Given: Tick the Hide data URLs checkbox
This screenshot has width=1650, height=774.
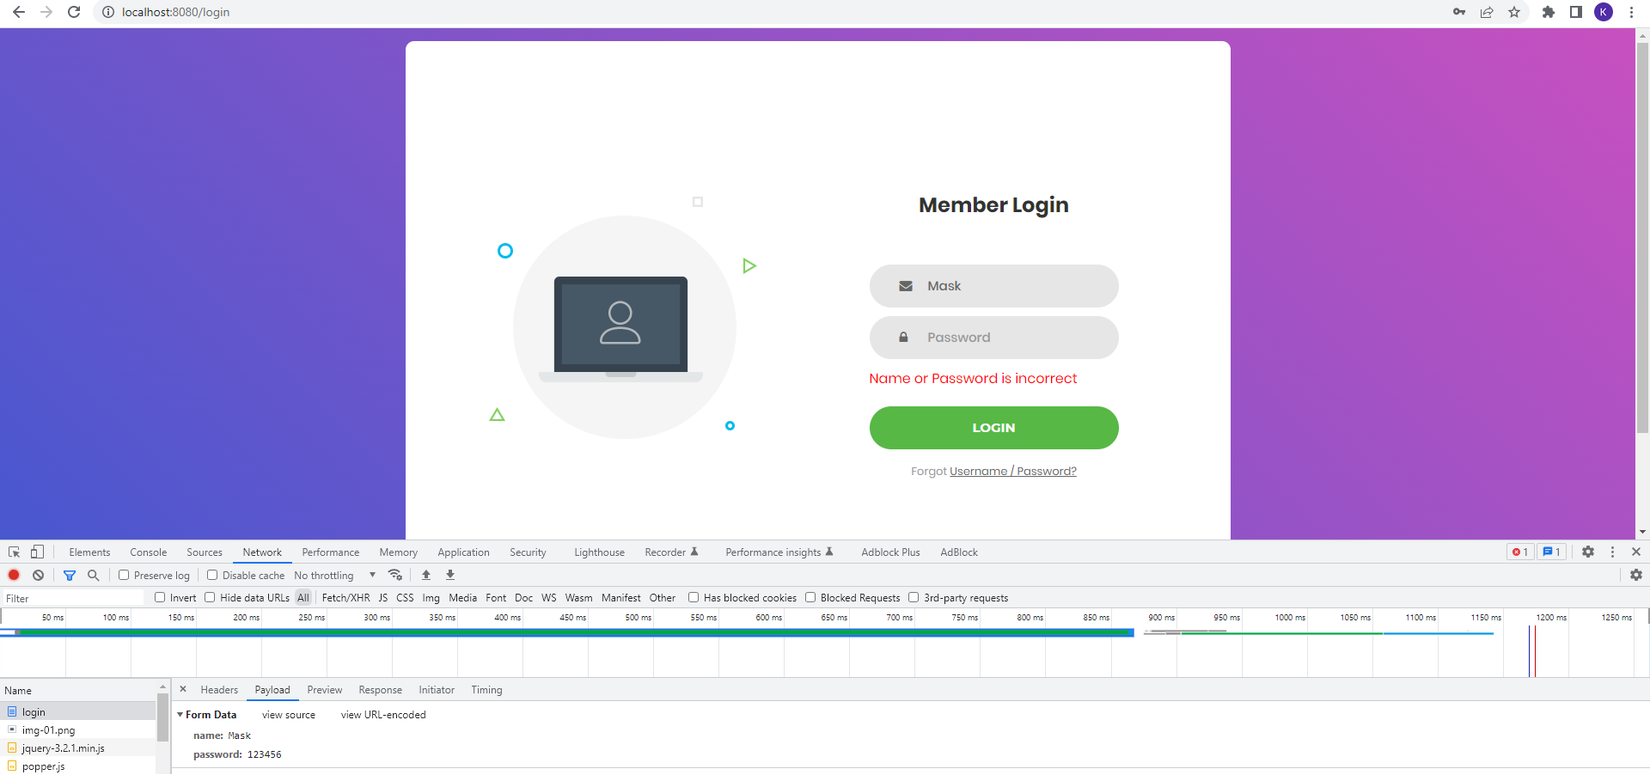Looking at the screenshot, I should coord(210,597).
